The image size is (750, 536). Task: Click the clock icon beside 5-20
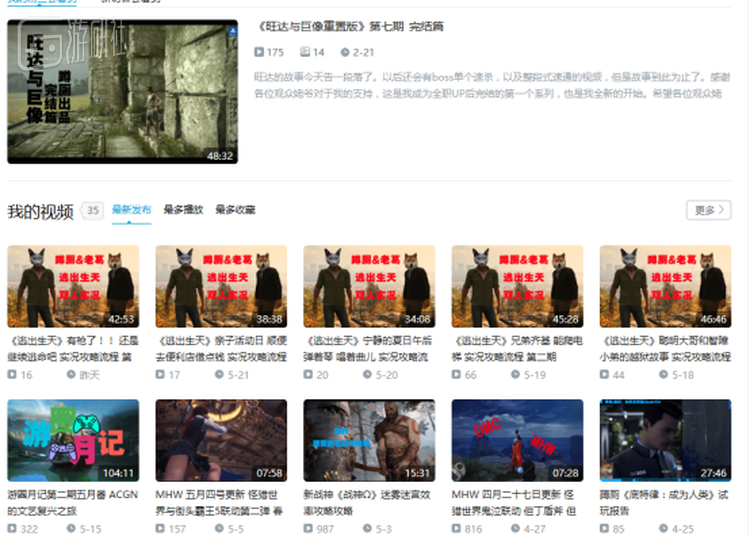tap(367, 374)
